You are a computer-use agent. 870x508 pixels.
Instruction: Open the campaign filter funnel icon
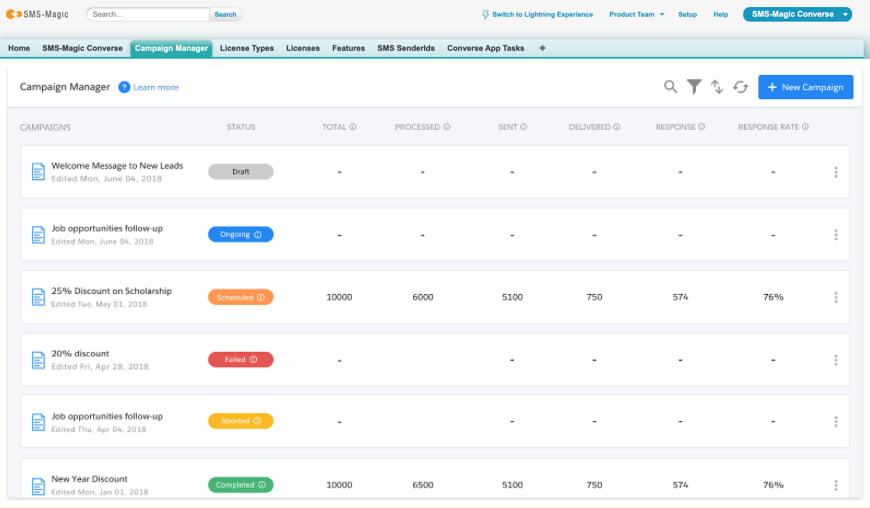tap(694, 87)
